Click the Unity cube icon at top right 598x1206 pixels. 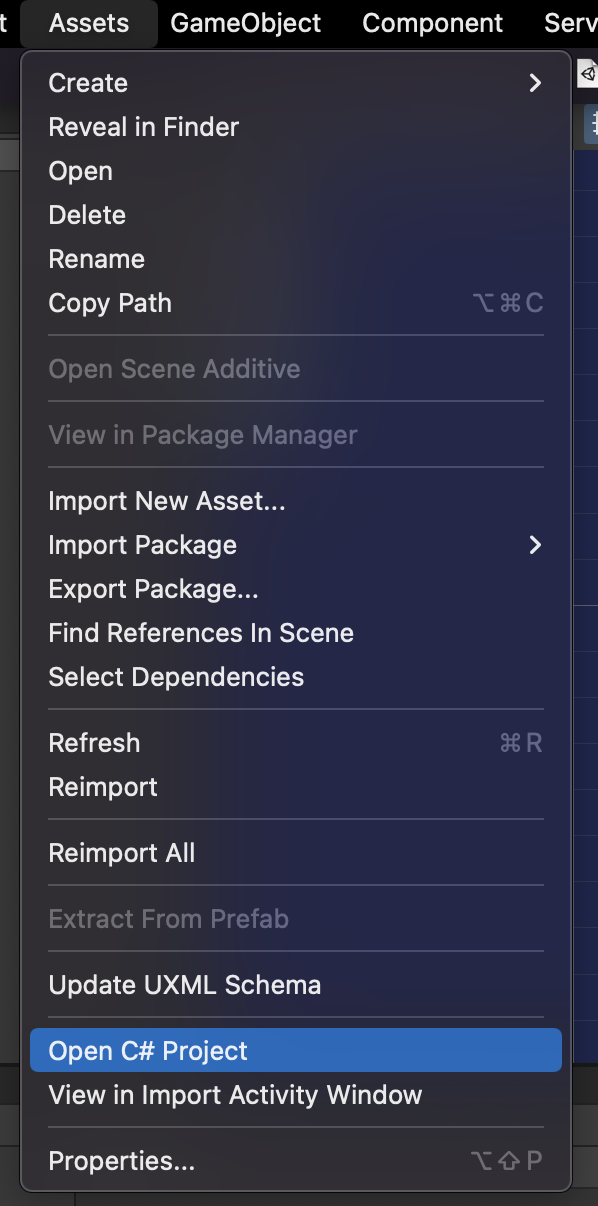coord(588,74)
